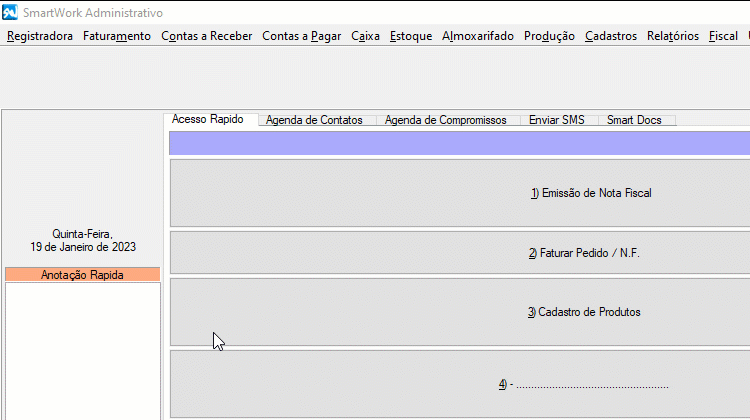750x420 pixels.
Task: Open the Estoque menu
Action: (411, 36)
